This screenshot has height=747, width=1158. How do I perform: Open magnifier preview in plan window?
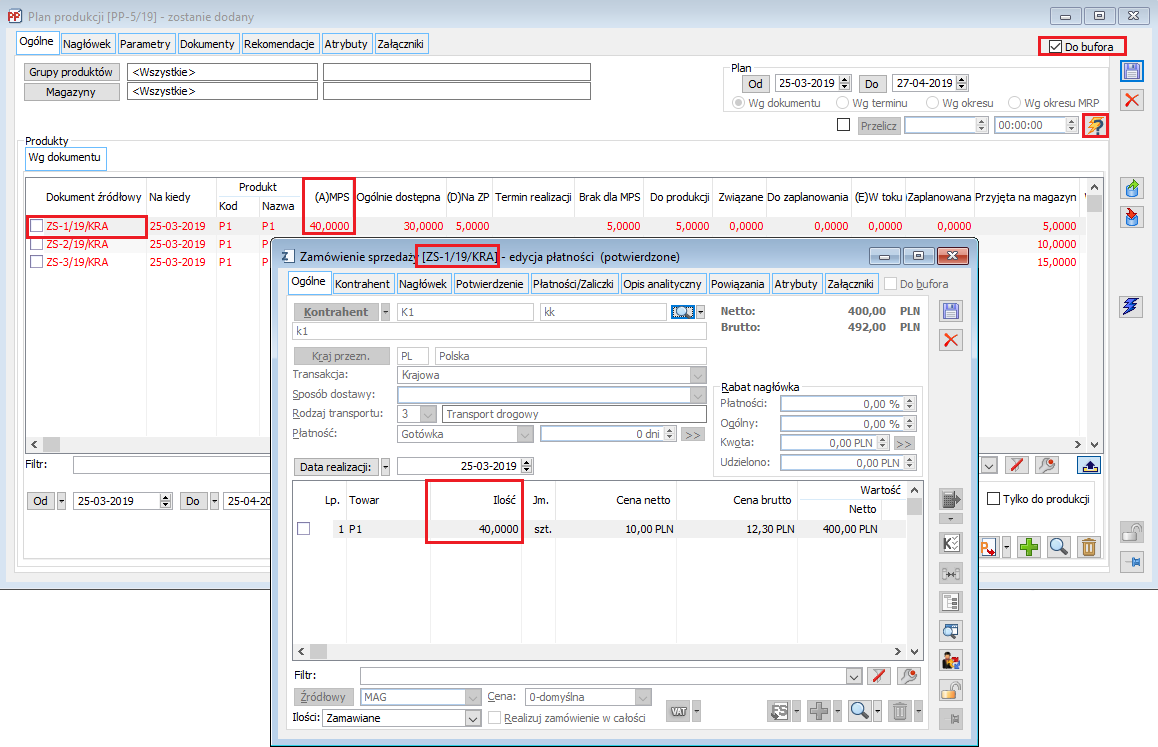pyautogui.click(x=1058, y=547)
